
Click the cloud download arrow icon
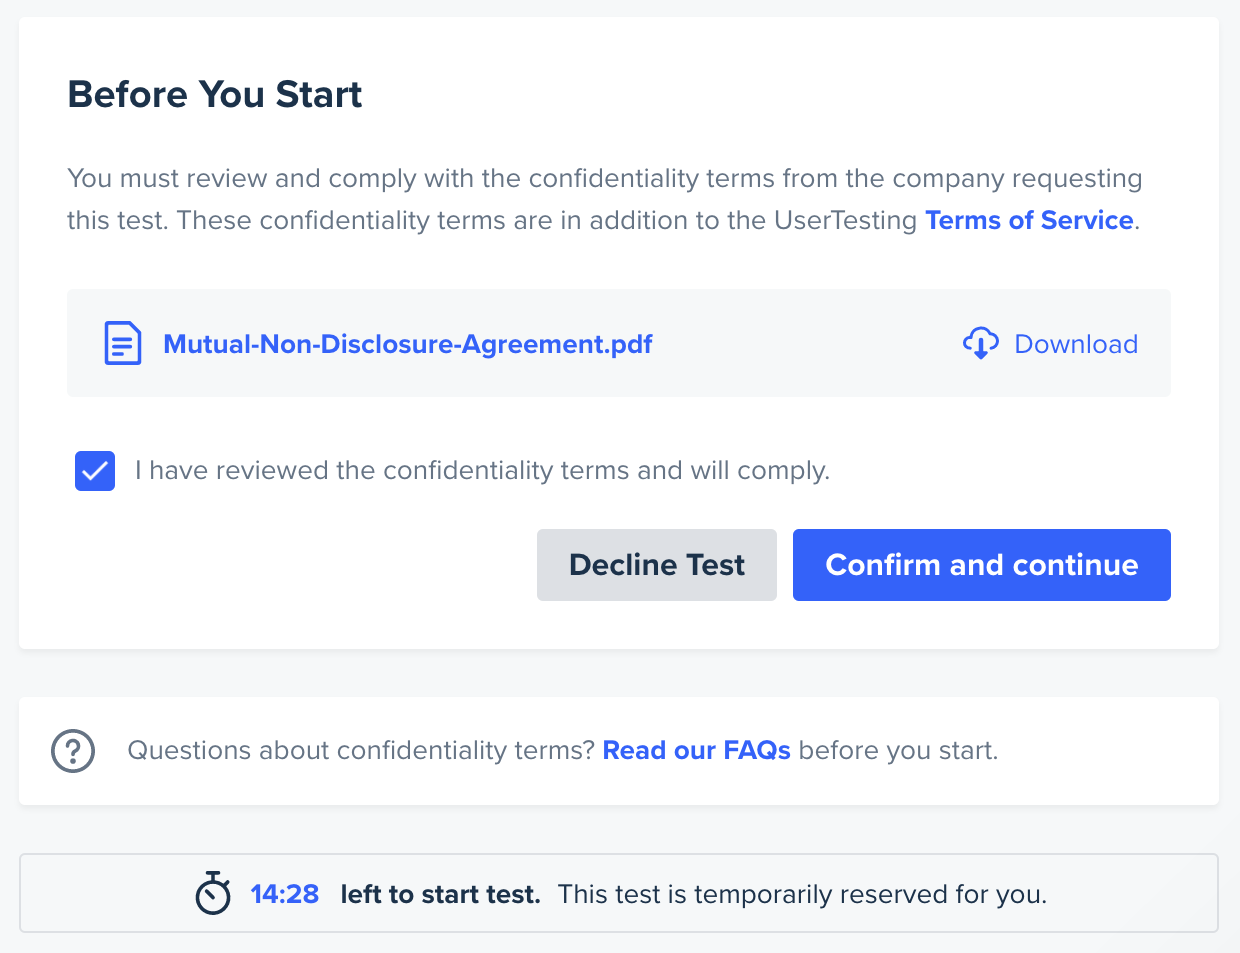coord(980,343)
